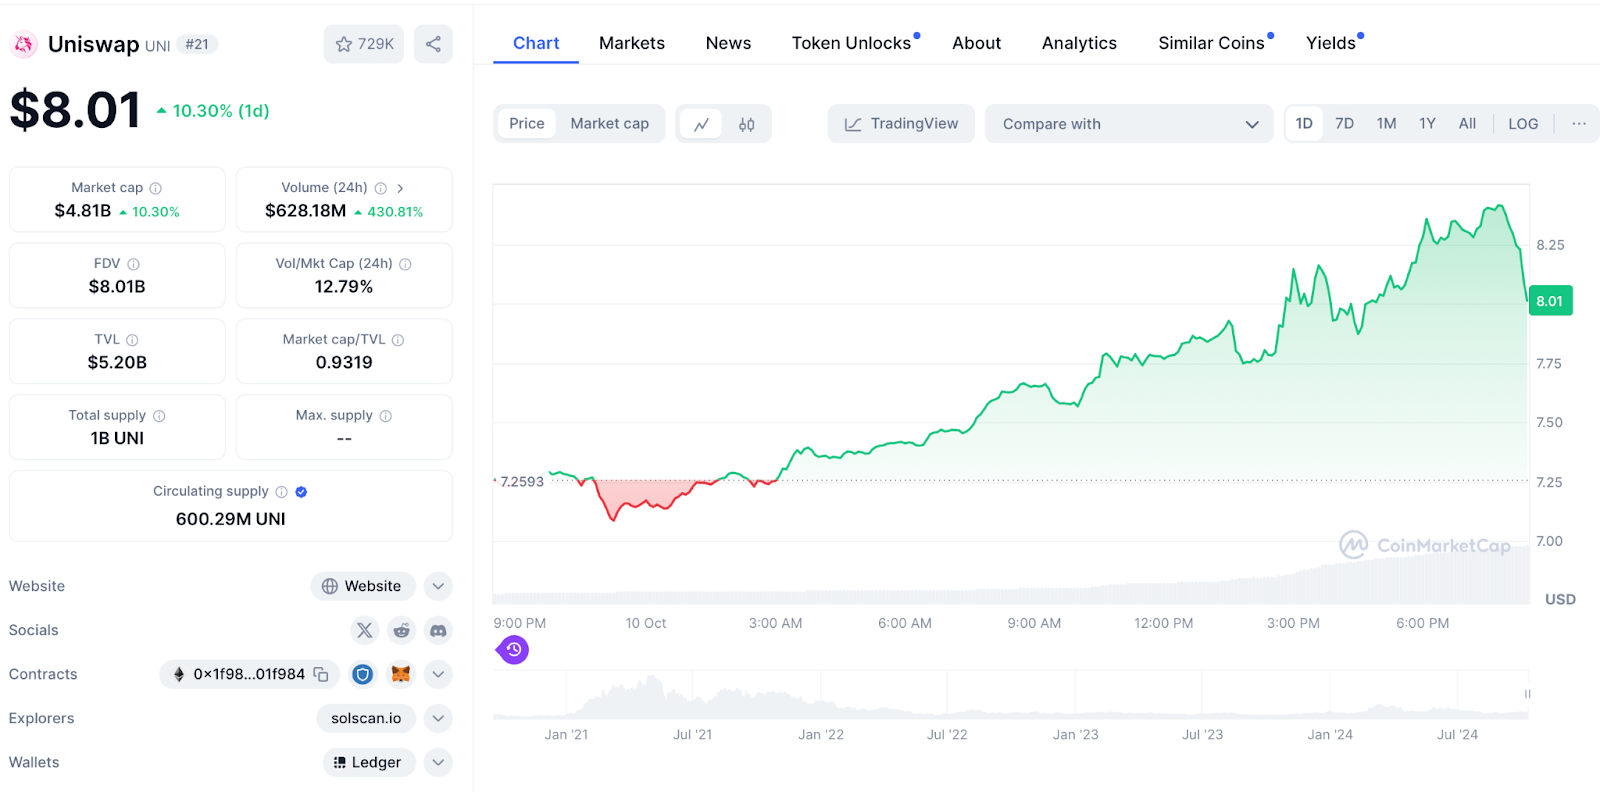Screen dimensions: 1600x792
Task: Switch chart to Market cap view
Action: (x=610, y=124)
